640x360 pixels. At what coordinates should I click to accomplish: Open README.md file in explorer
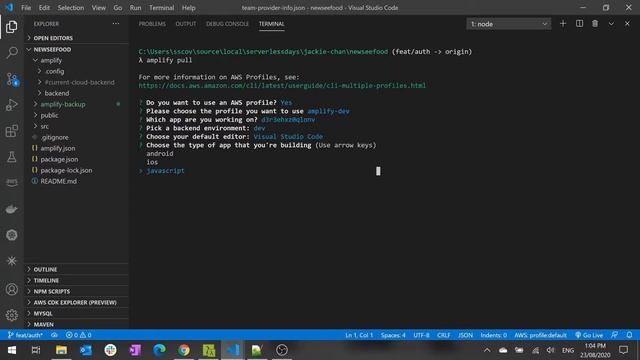(77, 181)
